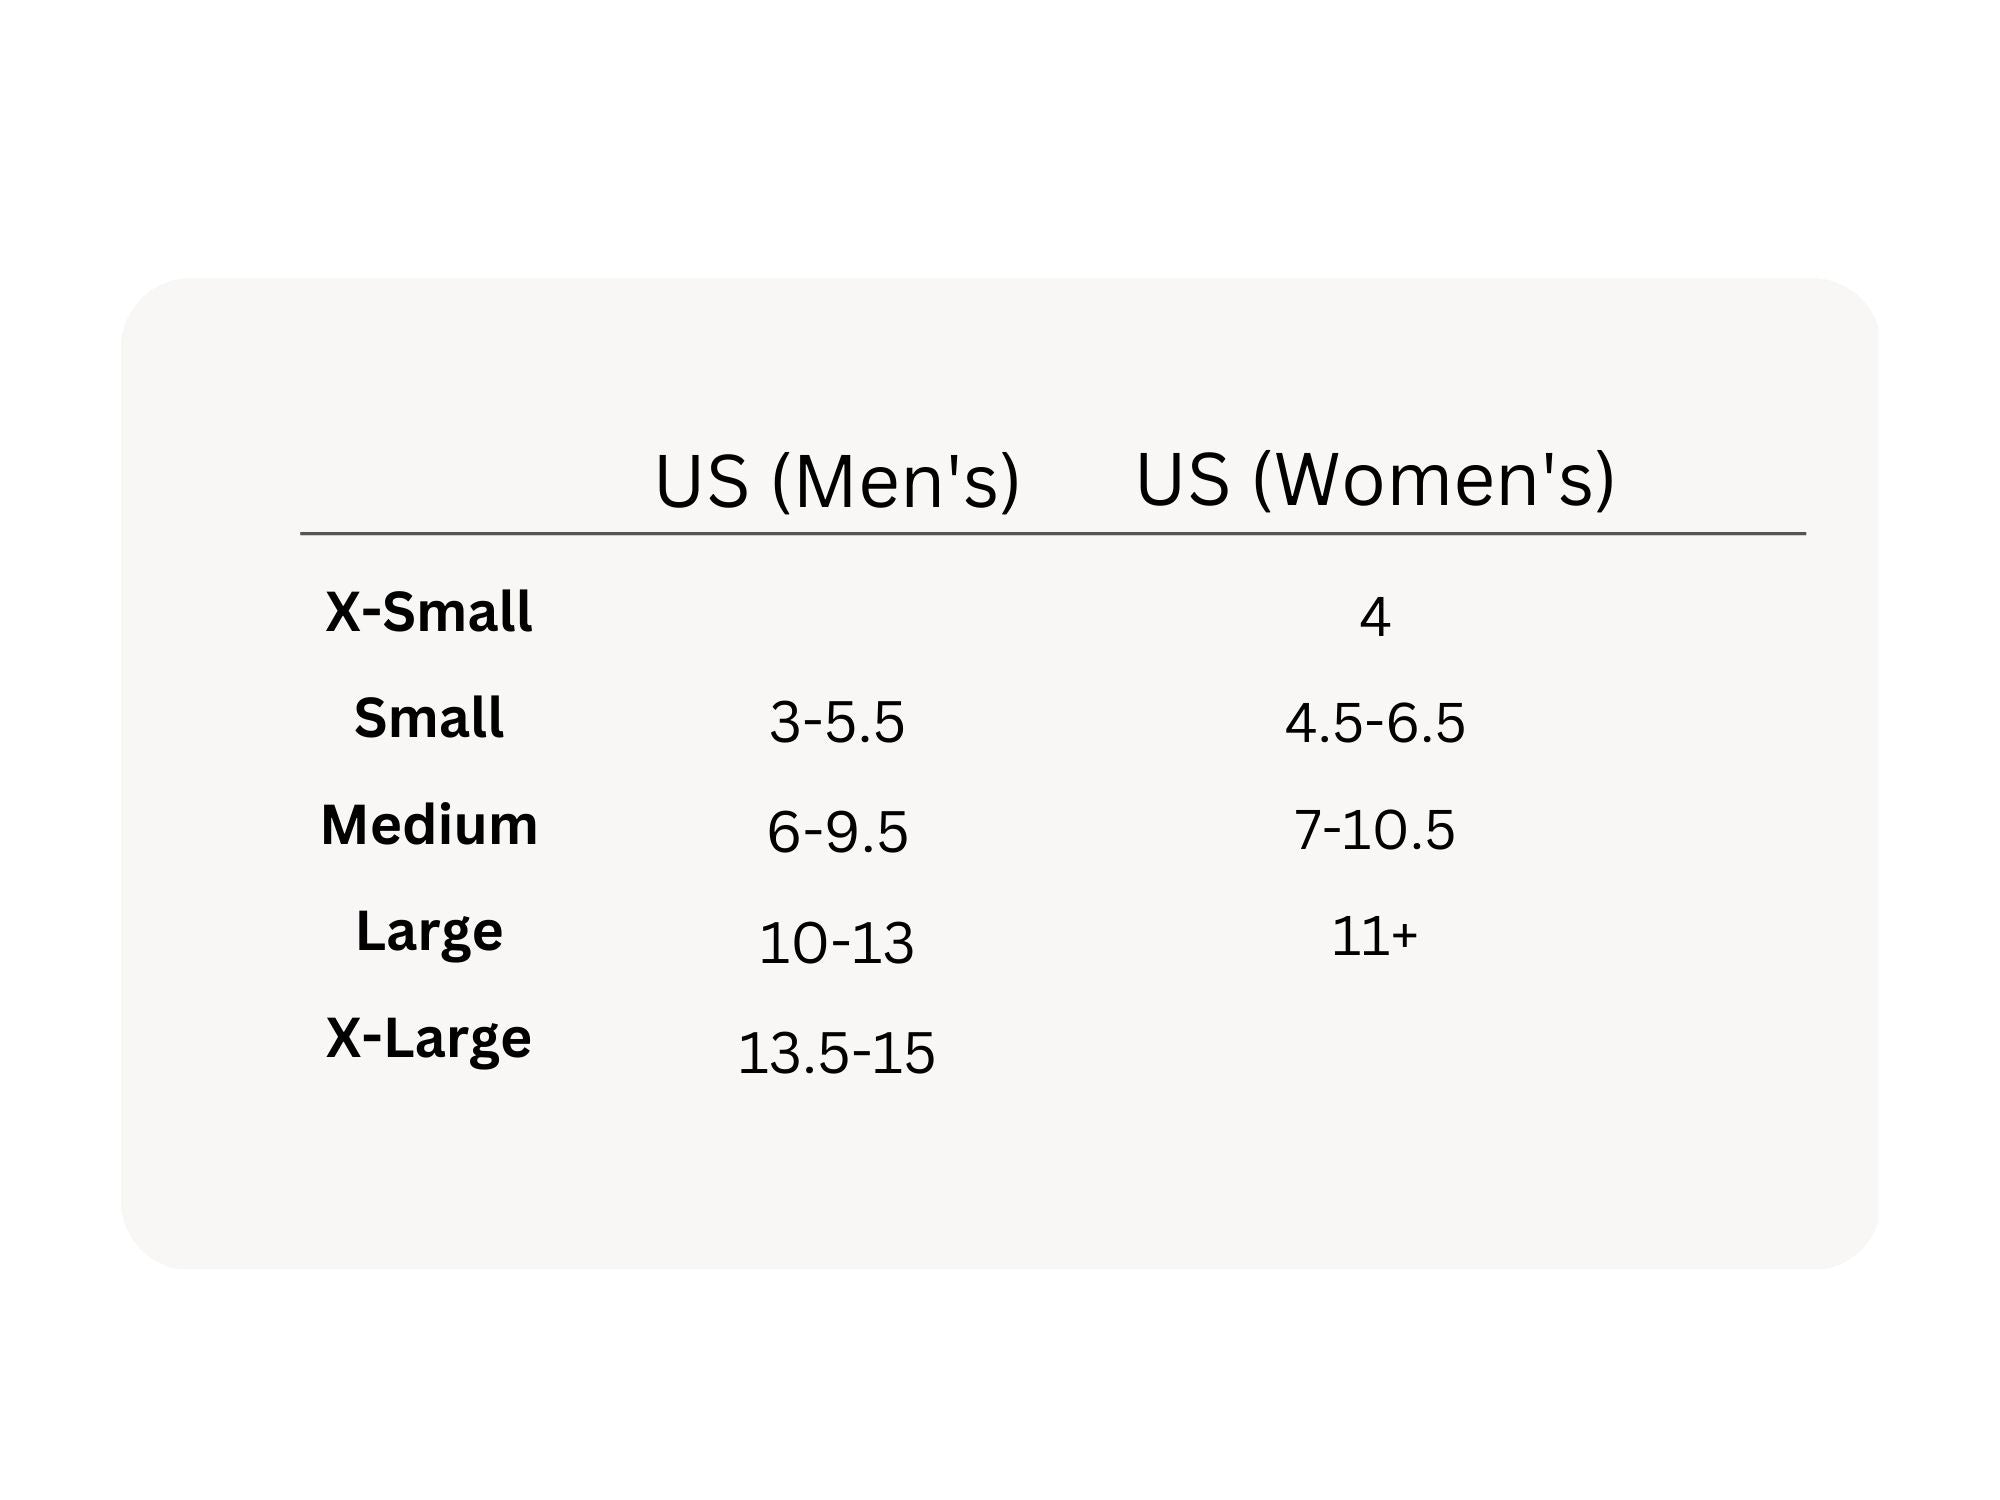Screen dimensions: 2000x1500
Task: Click the men's Small value 3-5.5
Action: pyautogui.click(x=837, y=723)
